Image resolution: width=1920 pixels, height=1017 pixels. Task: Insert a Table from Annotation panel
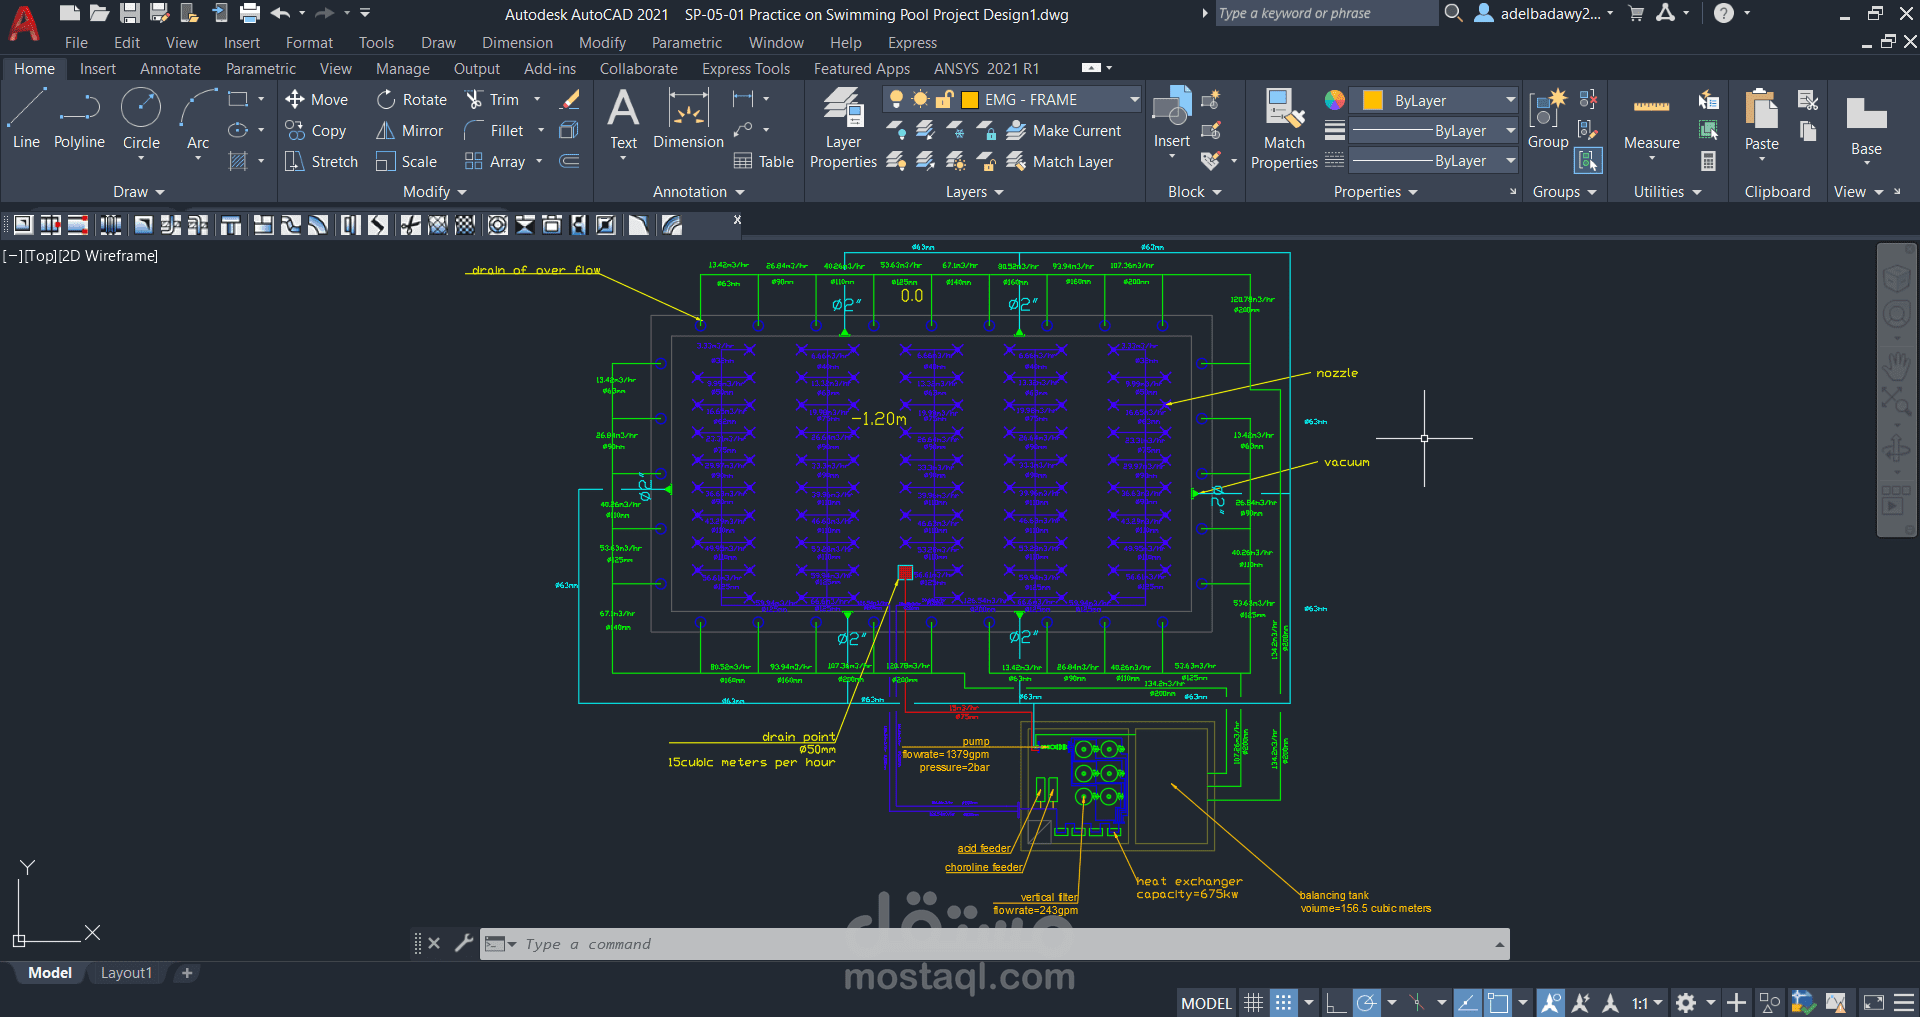(763, 162)
